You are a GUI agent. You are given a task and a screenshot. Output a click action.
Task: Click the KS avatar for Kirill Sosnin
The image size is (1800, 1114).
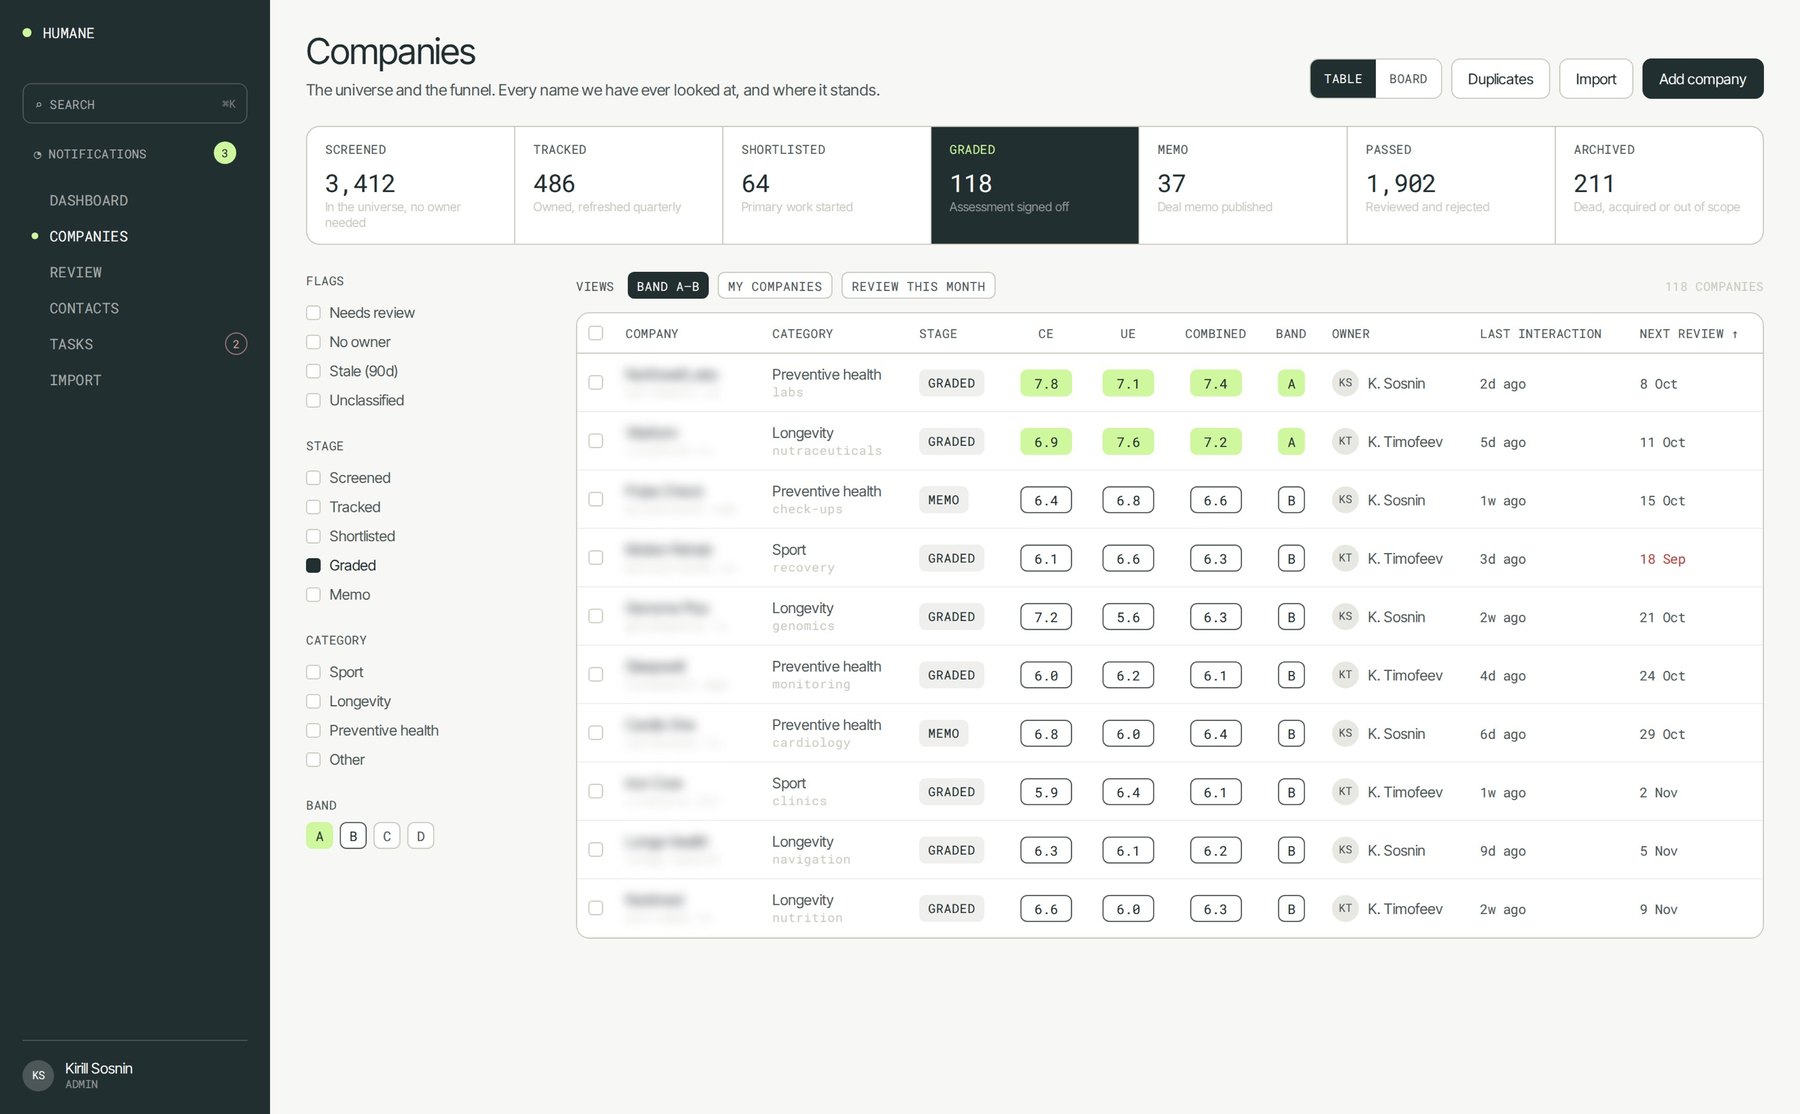tap(38, 1076)
